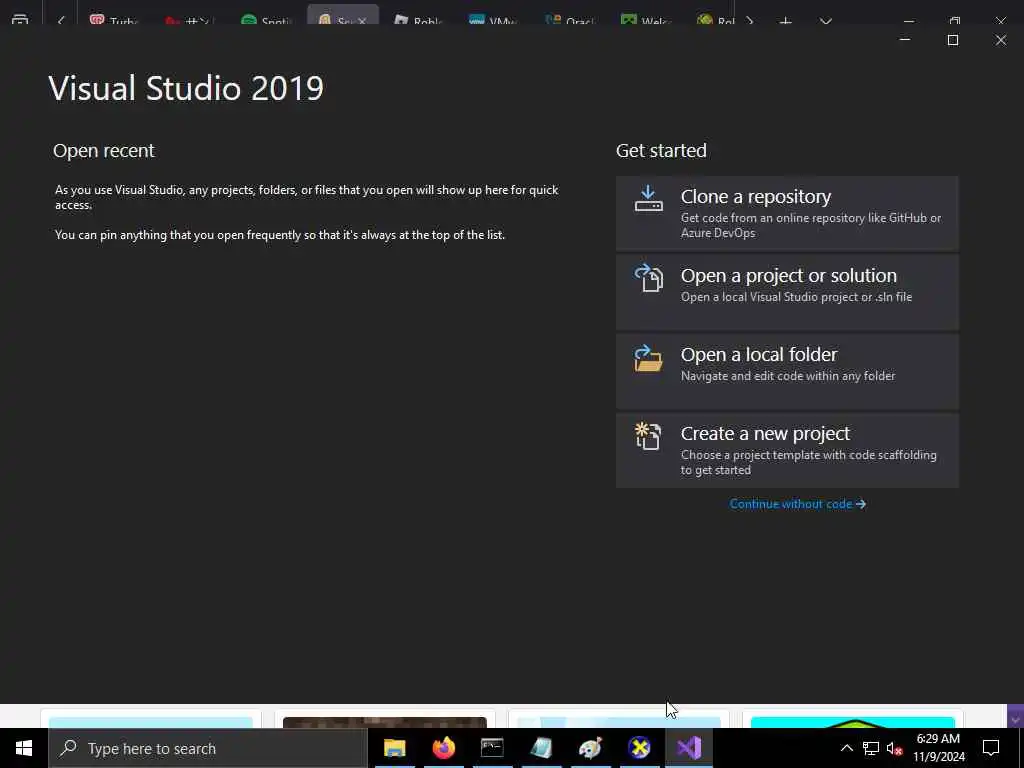Image resolution: width=1024 pixels, height=768 pixels.
Task: Open the blue X taskbar icon
Action: tap(639, 748)
